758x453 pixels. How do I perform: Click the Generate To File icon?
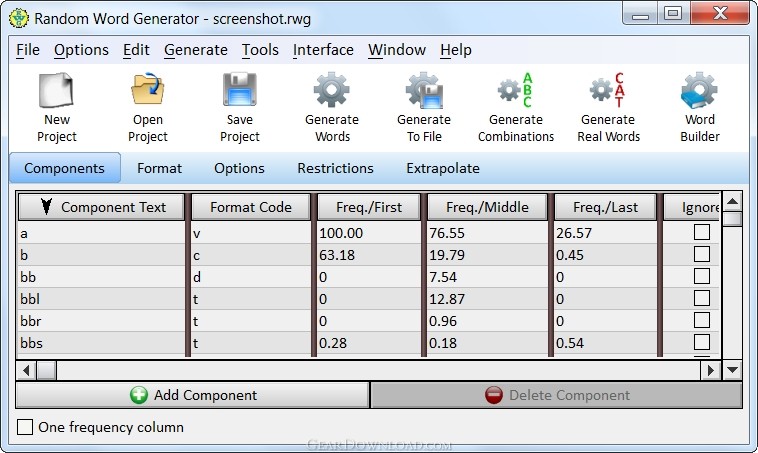pos(424,90)
